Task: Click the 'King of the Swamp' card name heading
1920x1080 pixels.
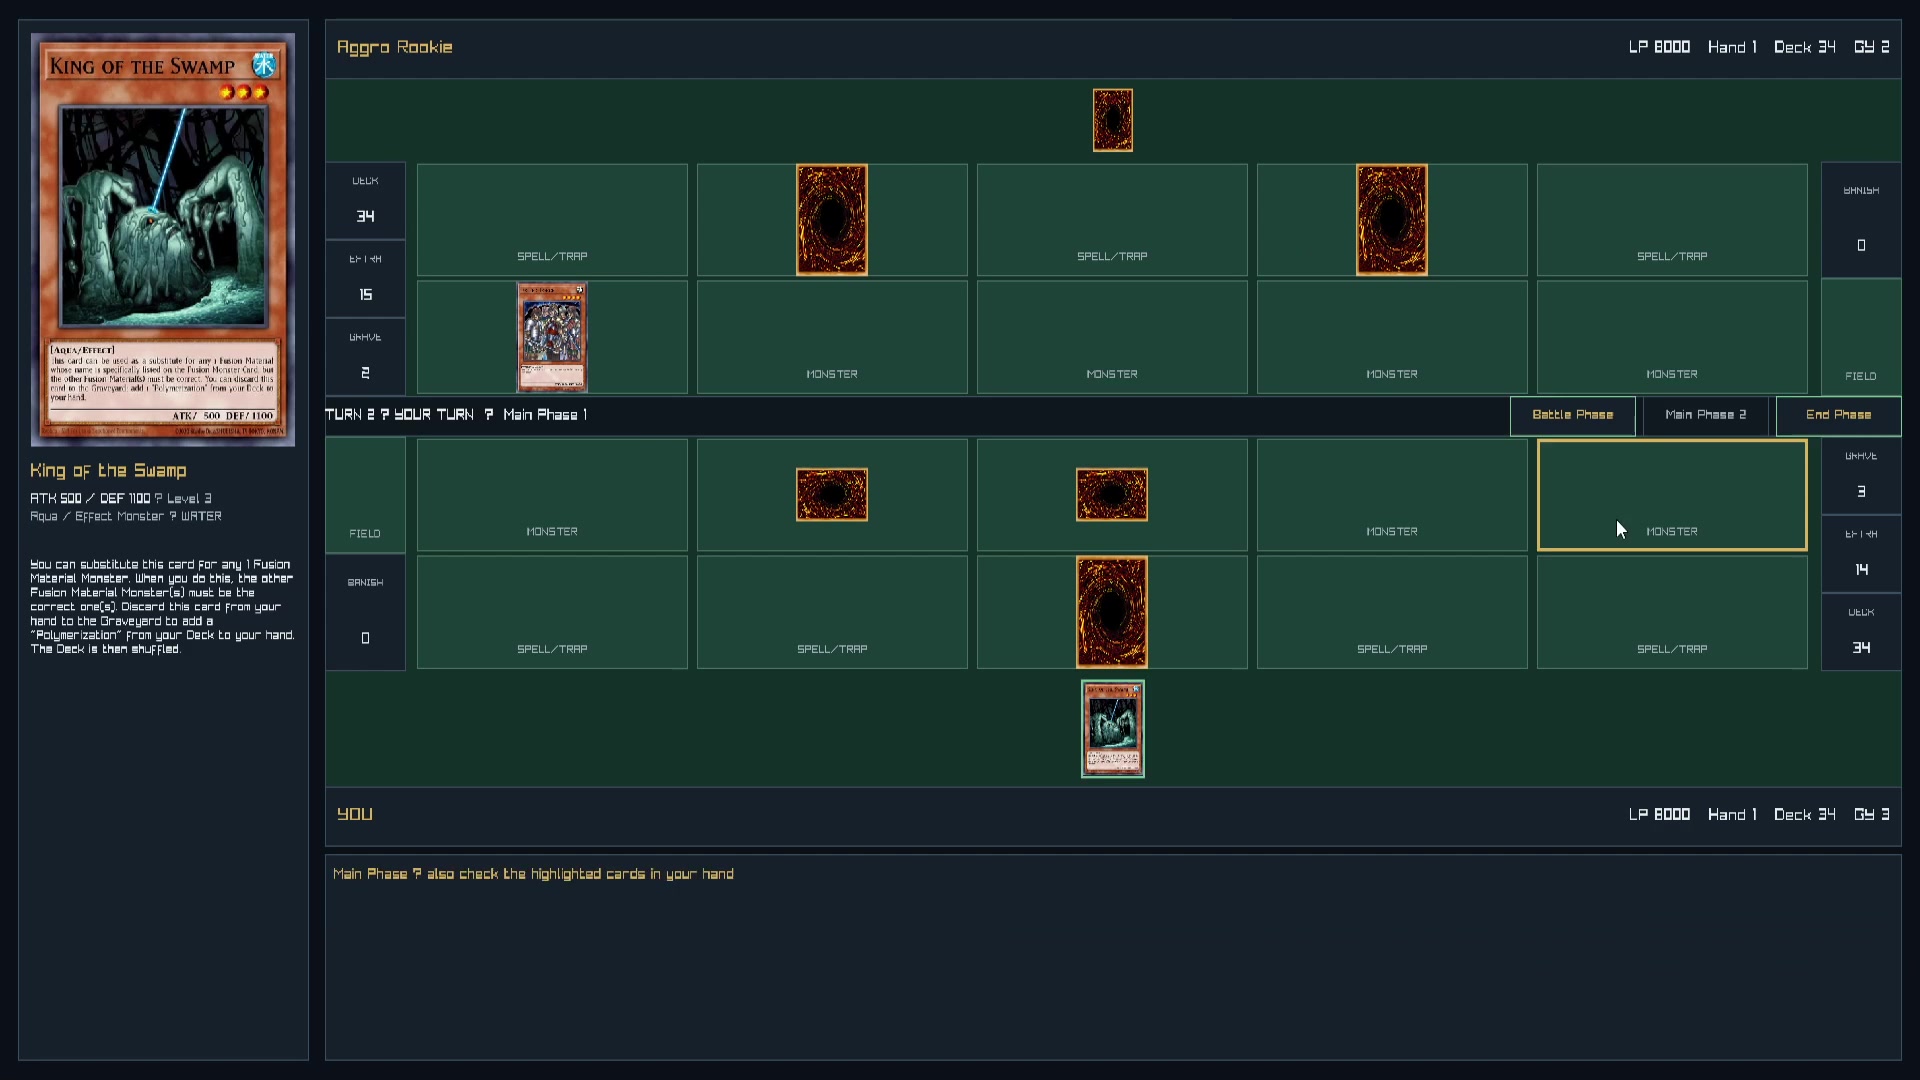Action: 108,470
